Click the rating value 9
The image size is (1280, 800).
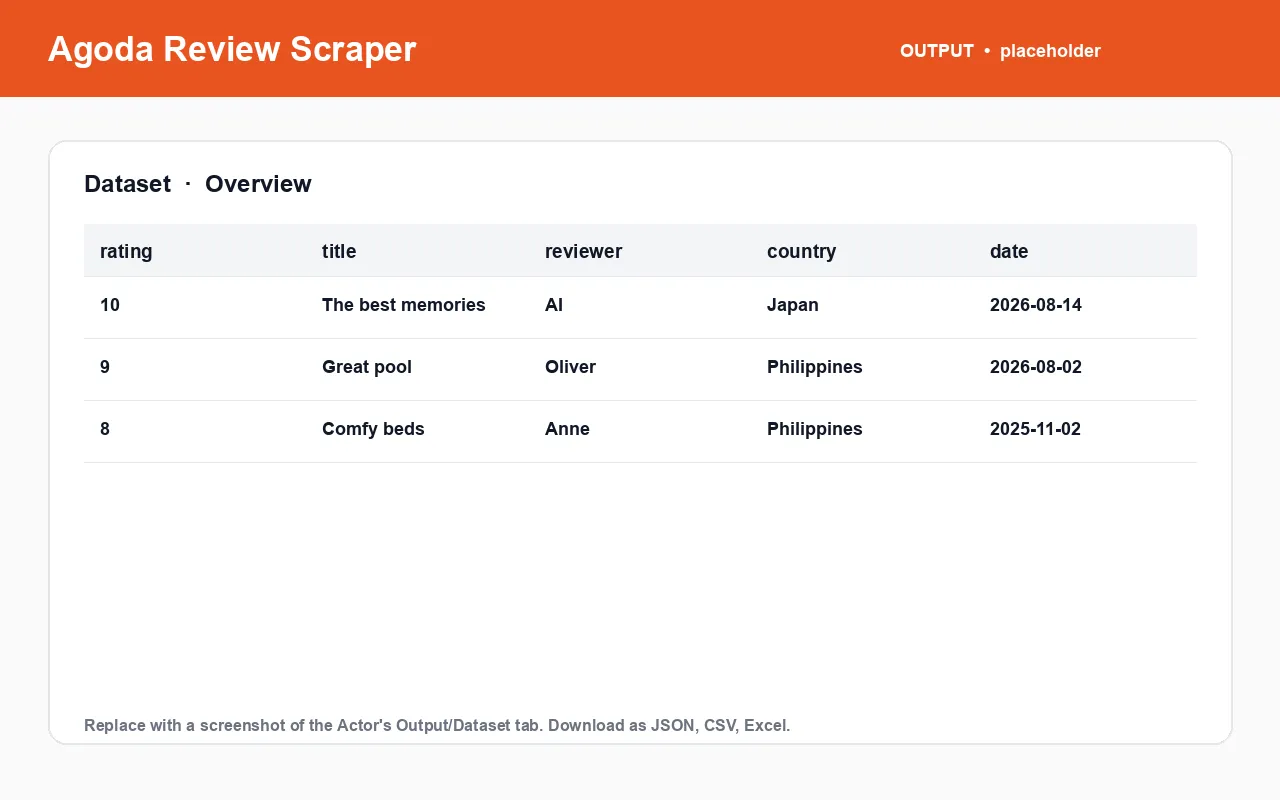coord(105,367)
